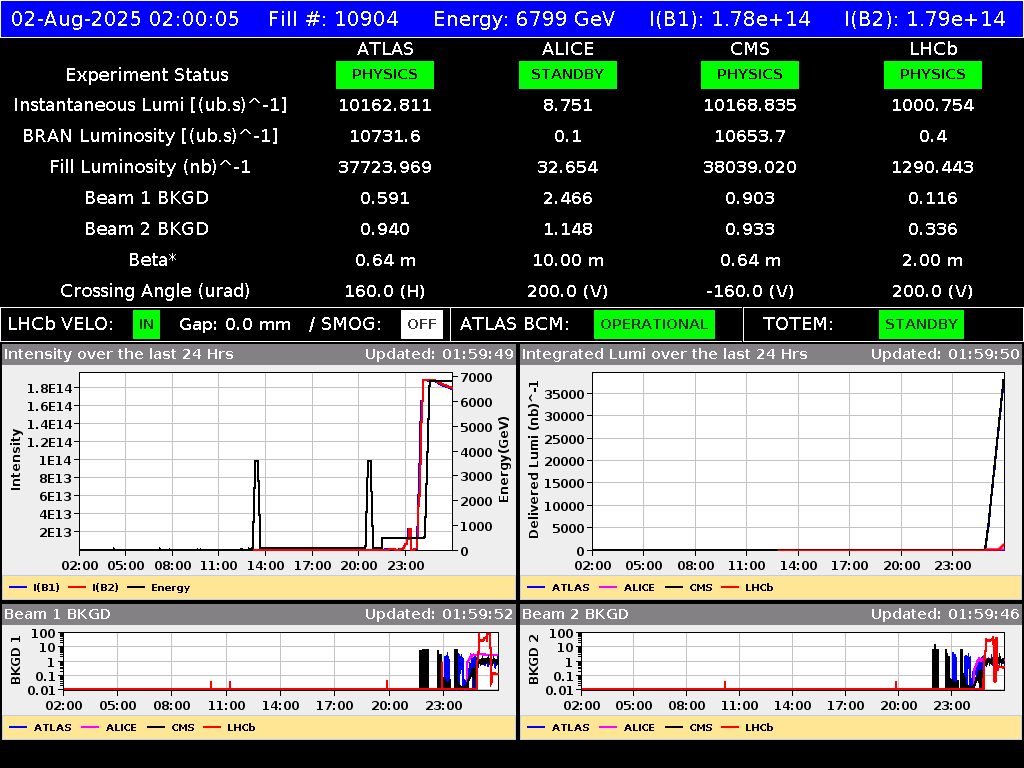Click LHCb Beta* value 2.00 m
Image resolution: width=1024 pixels, height=768 pixels.
point(933,260)
